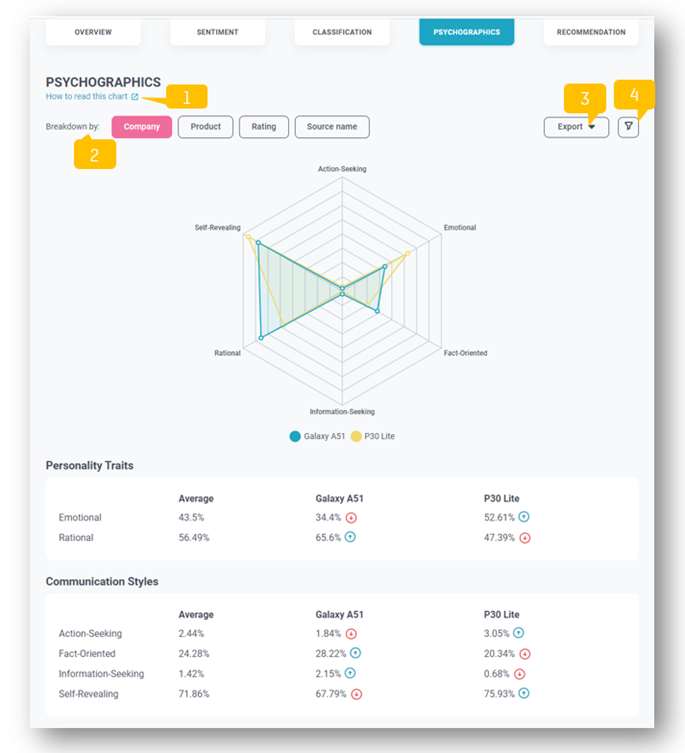Click the P30 Lite Emotional data point on radar
685x753 pixels.
click(x=407, y=253)
